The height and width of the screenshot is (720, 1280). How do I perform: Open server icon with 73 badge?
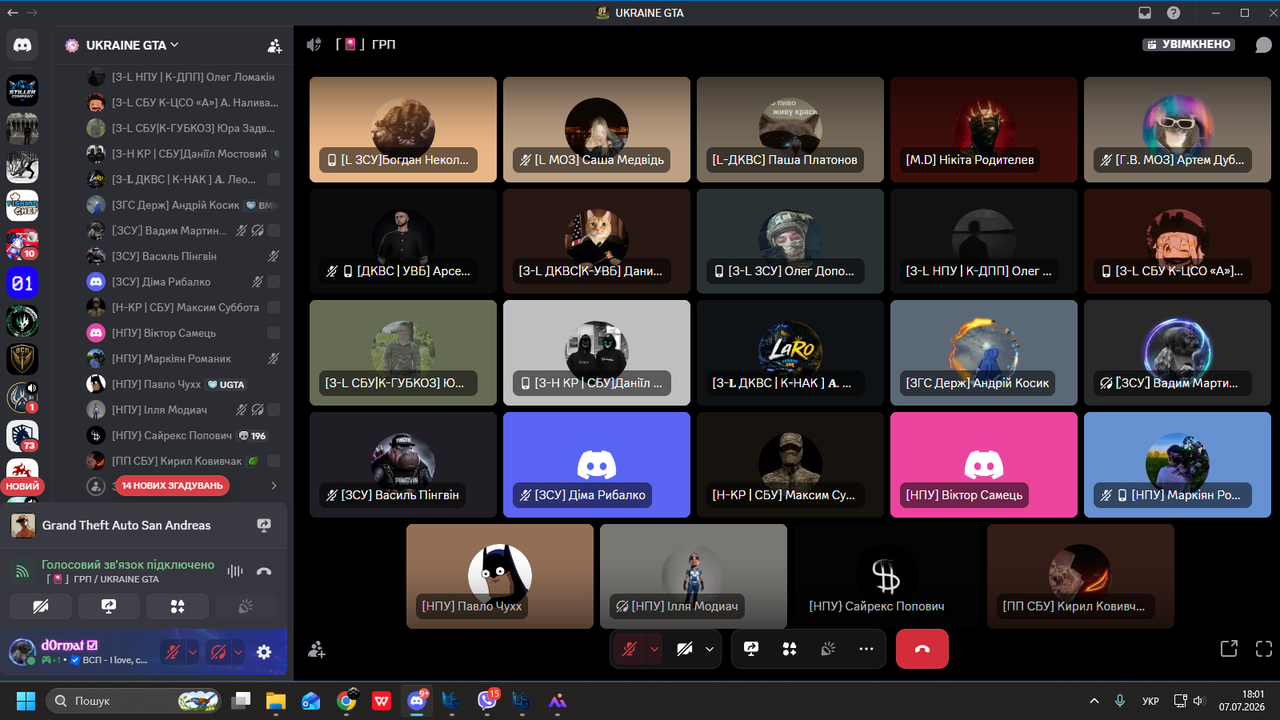[x=22, y=435]
